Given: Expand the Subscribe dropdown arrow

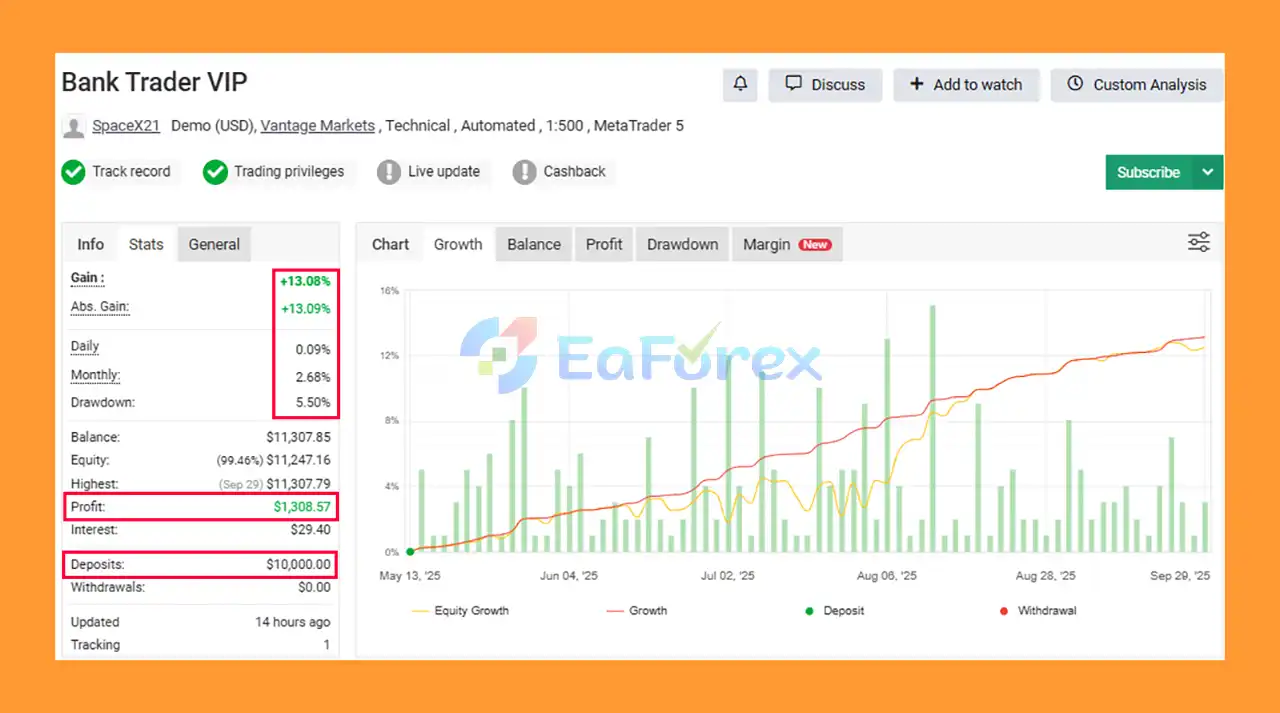Looking at the screenshot, I should pyautogui.click(x=1208, y=172).
